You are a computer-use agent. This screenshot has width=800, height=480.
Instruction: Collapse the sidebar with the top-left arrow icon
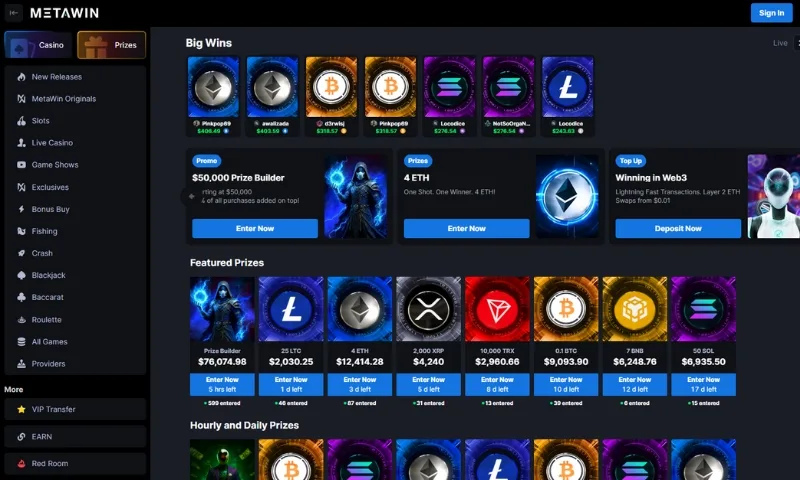pos(14,13)
